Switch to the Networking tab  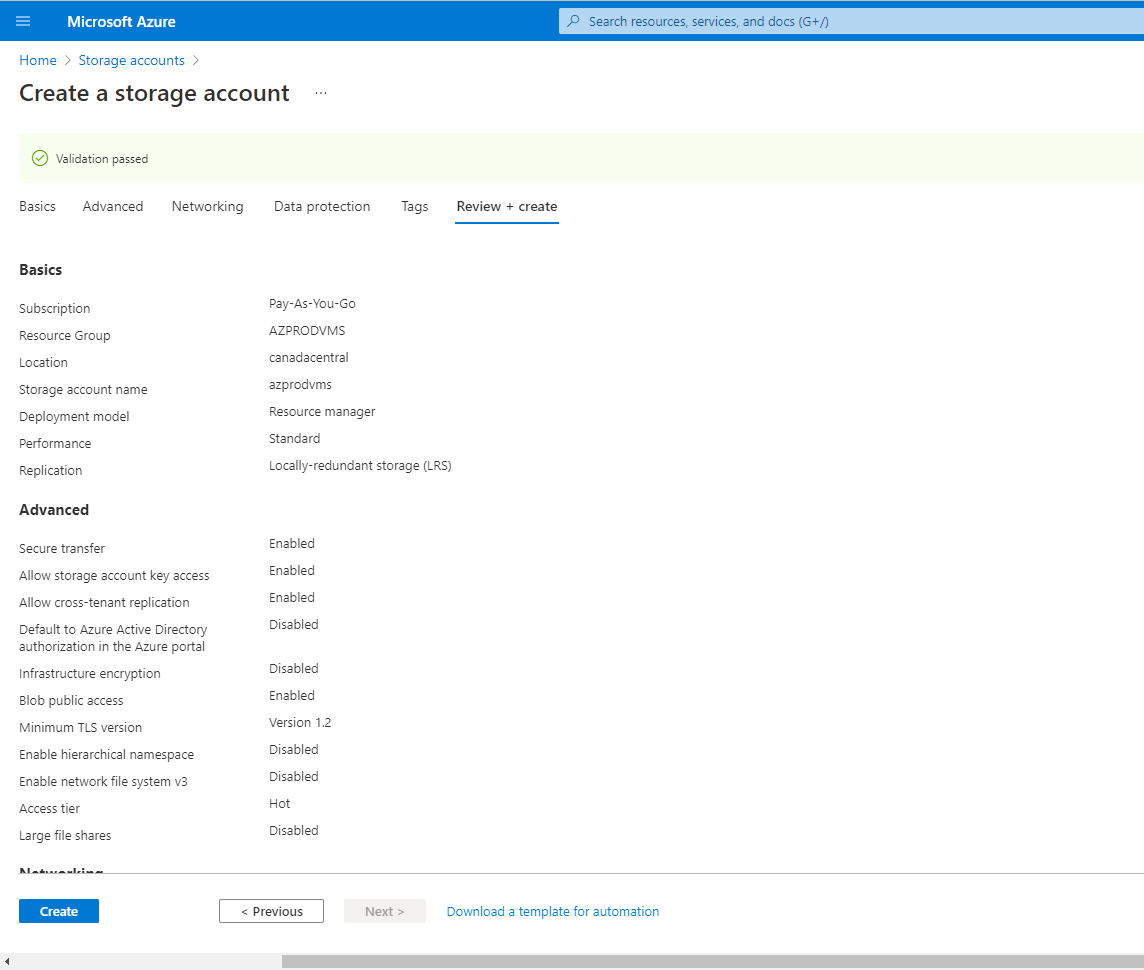click(208, 206)
